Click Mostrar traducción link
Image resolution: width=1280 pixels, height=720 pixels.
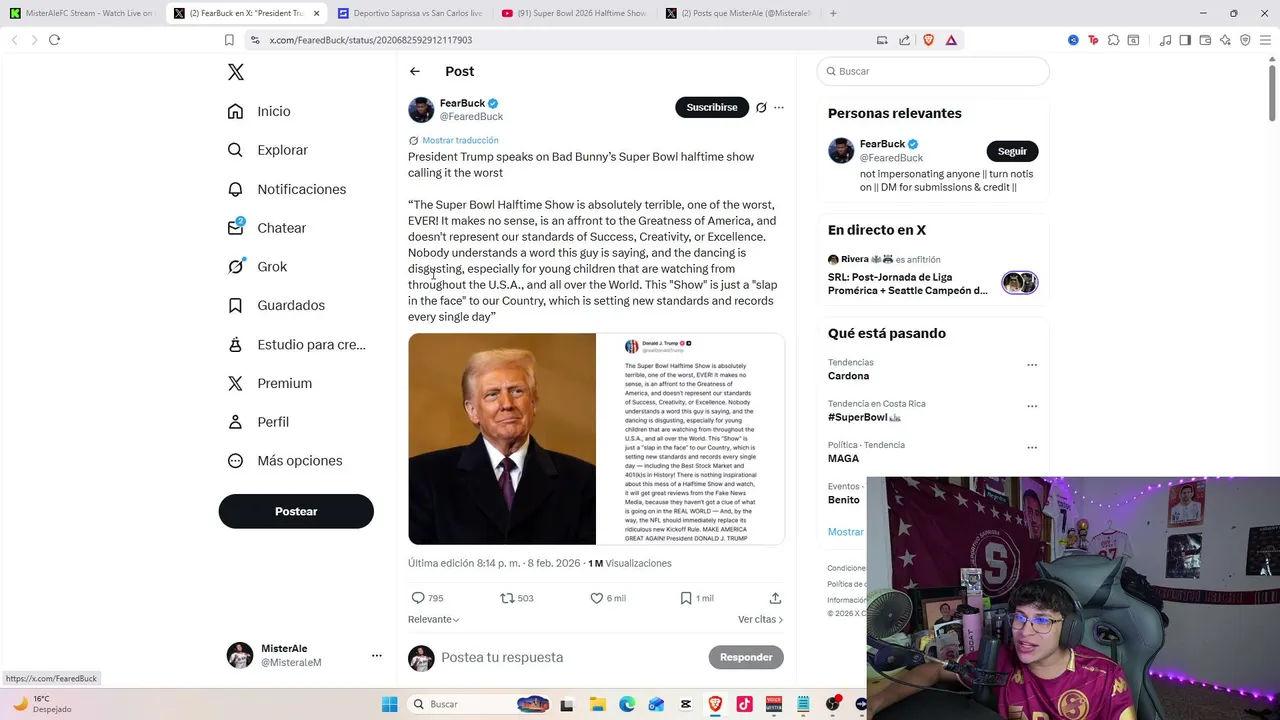pyautogui.click(x=460, y=140)
